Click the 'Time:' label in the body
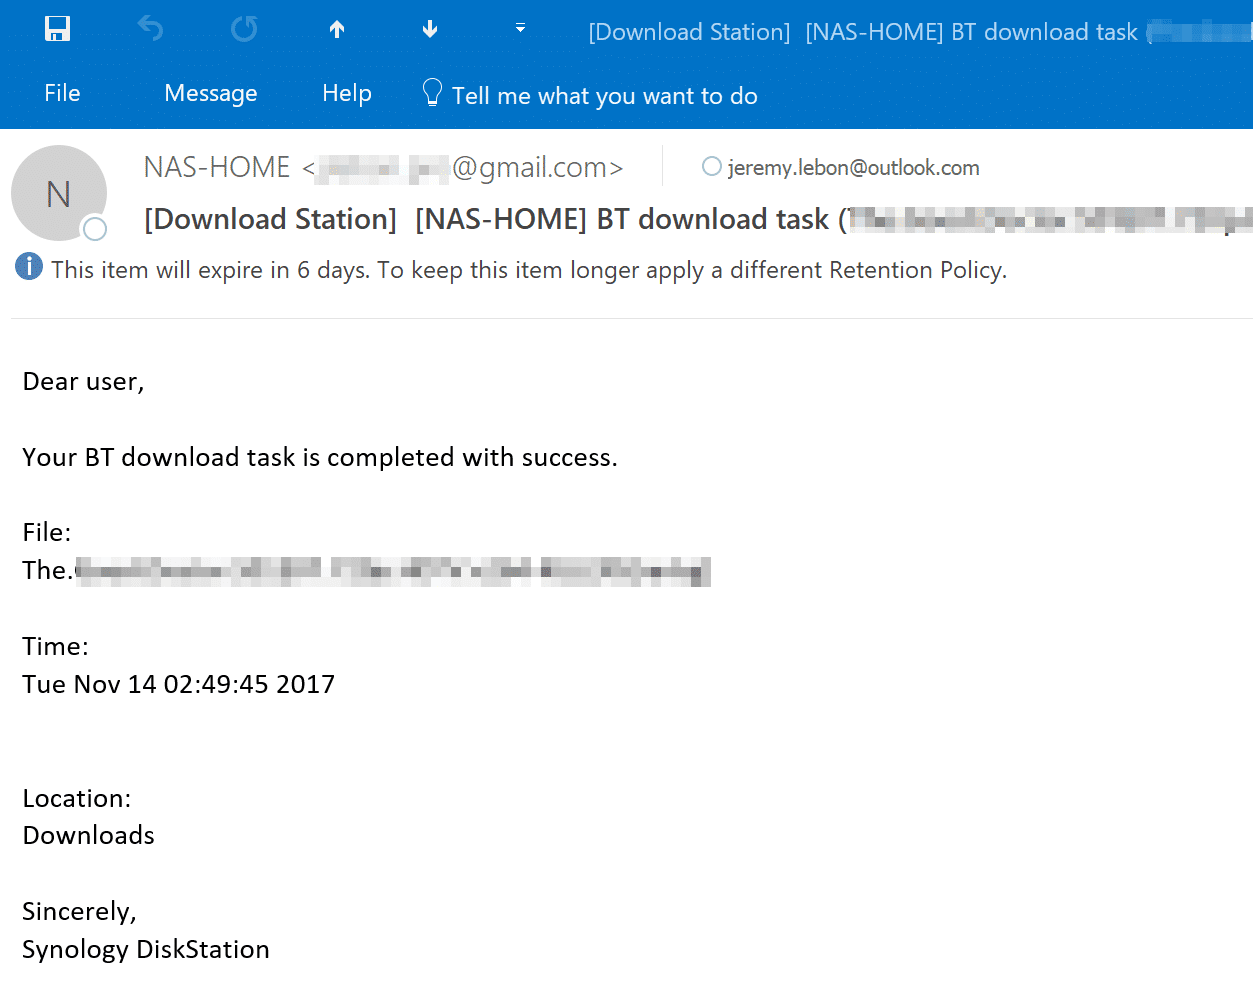 tap(55, 646)
